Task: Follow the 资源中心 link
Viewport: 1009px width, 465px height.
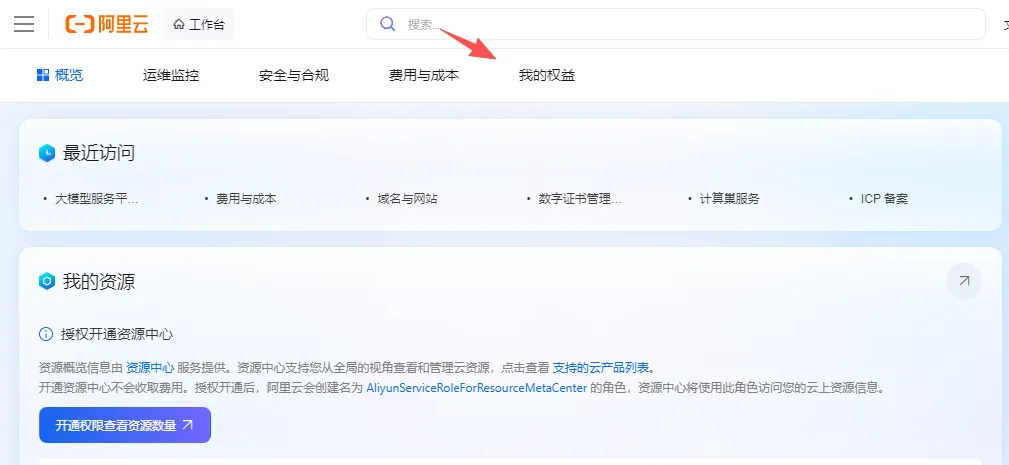Action: coord(150,368)
